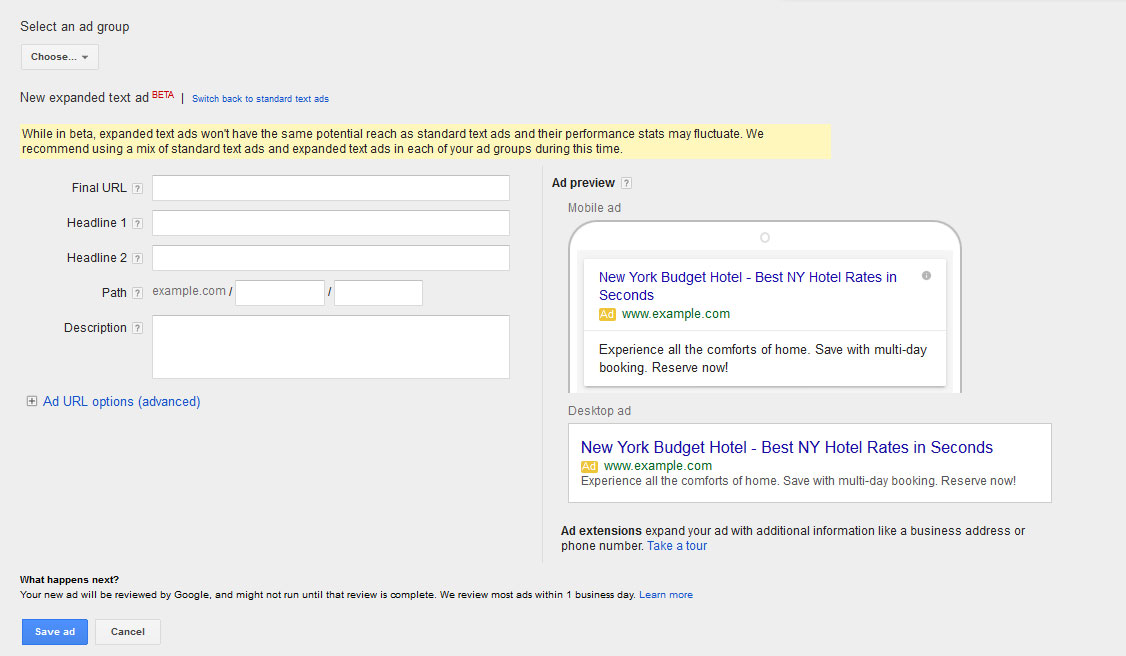
Task: Click the Learn more link
Action: [666, 595]
